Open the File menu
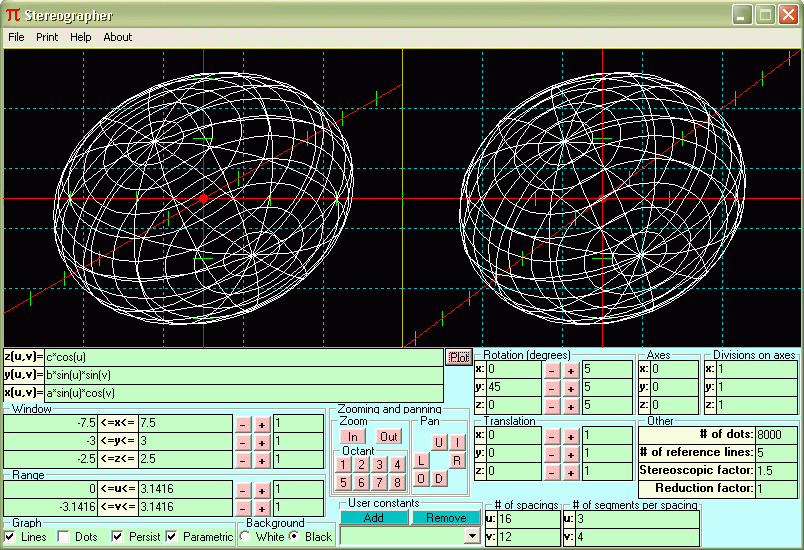 [x=16, y=37]
